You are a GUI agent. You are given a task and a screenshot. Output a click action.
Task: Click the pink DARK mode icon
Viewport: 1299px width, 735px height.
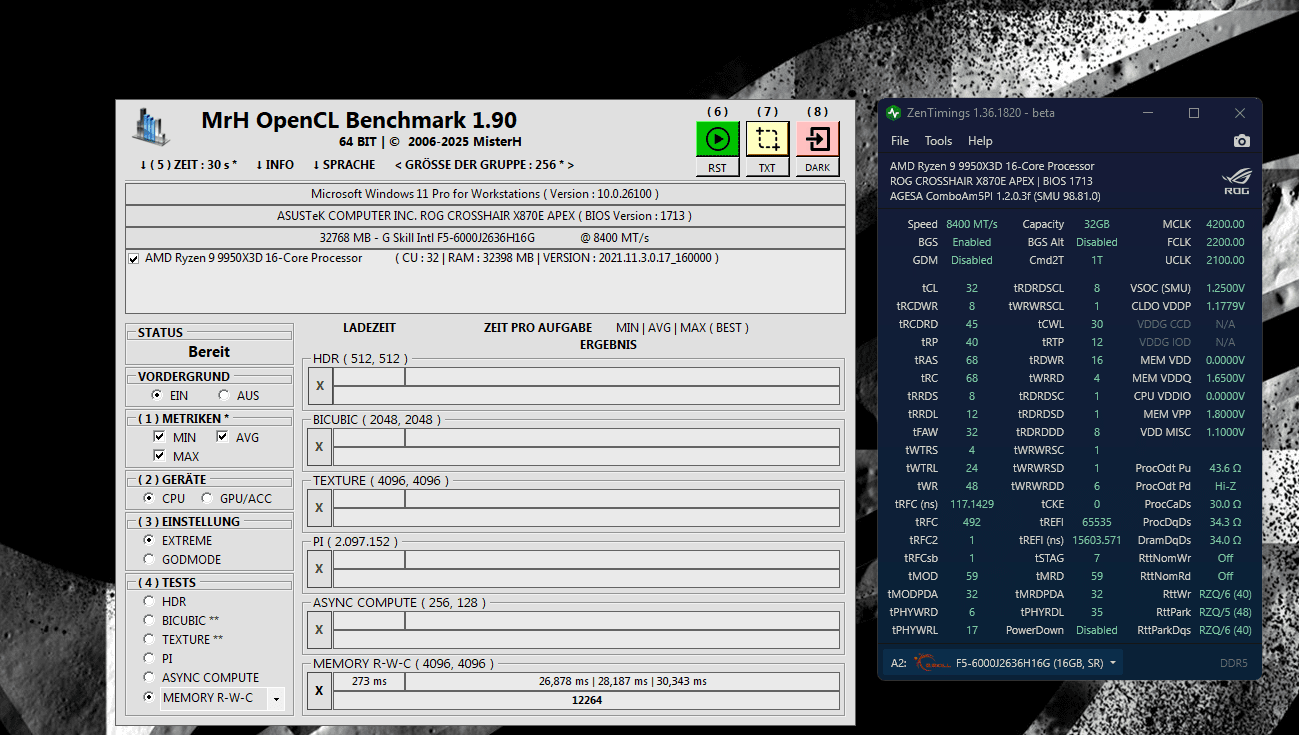coord(818,139)
